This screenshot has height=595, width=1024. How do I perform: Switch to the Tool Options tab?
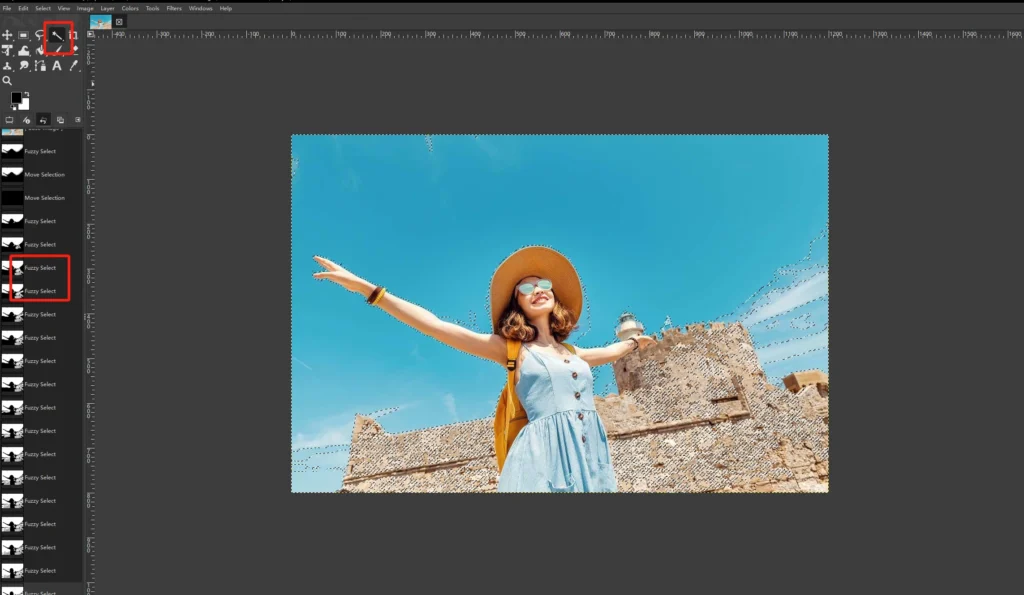[9, 120]
